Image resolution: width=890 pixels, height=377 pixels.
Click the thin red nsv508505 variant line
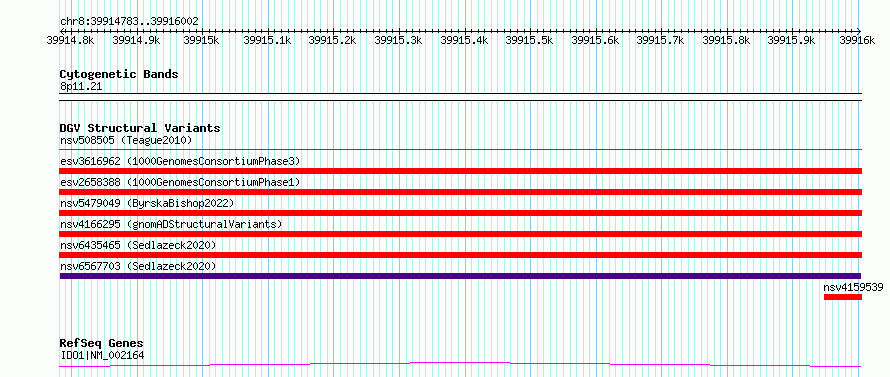coord(460,149)
